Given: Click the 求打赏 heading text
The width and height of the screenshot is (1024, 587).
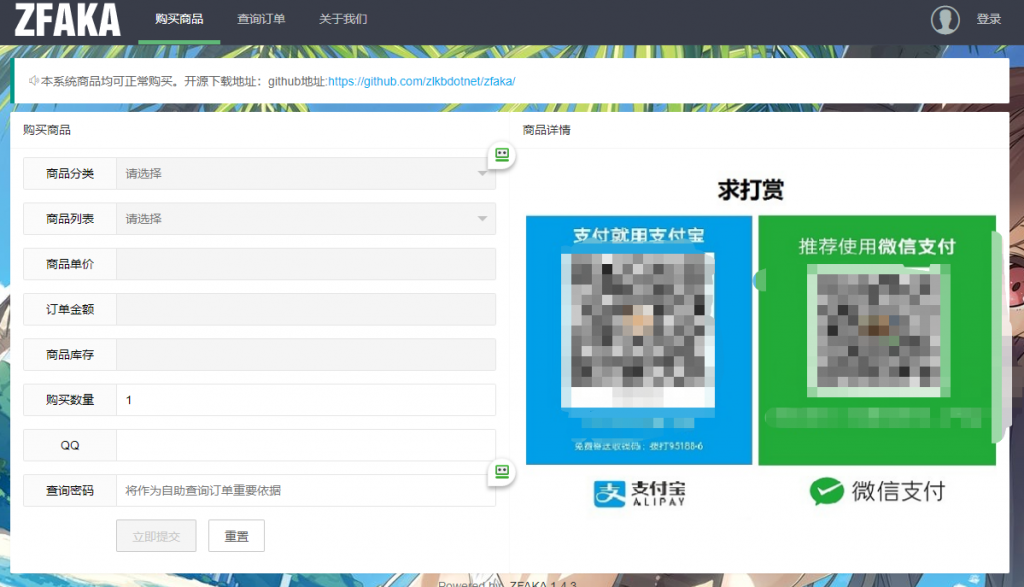Looking at the screenshot, I should click(750, 190).
